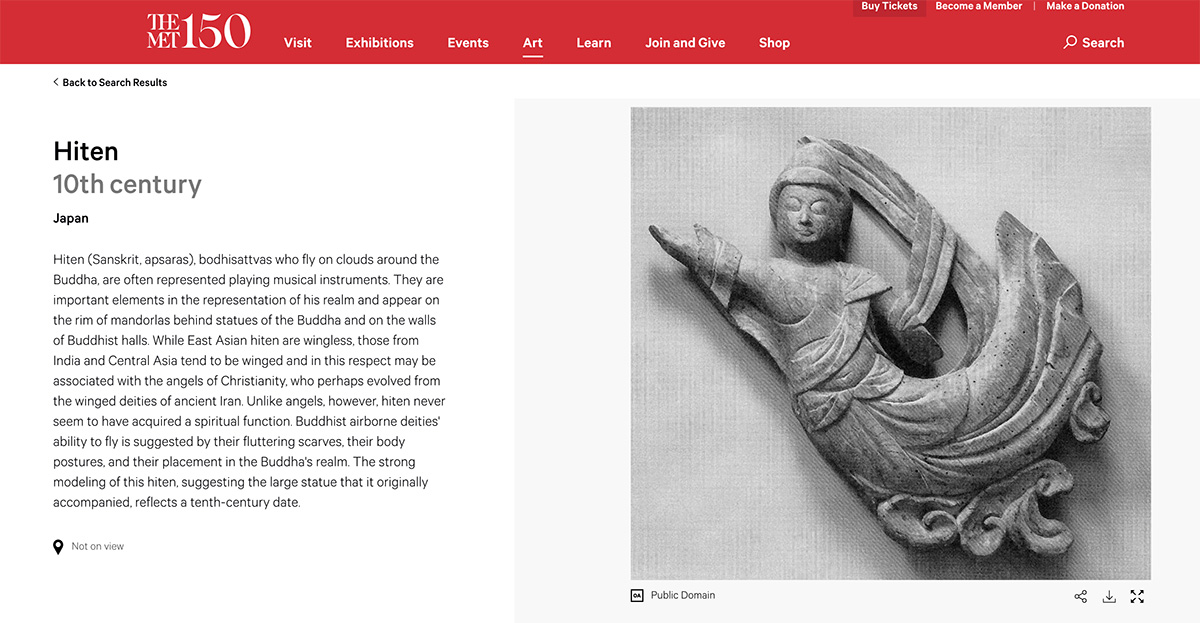1200x623 pixels.
Task: Select the Art navigation item
Action: click(x=532, y=43)
